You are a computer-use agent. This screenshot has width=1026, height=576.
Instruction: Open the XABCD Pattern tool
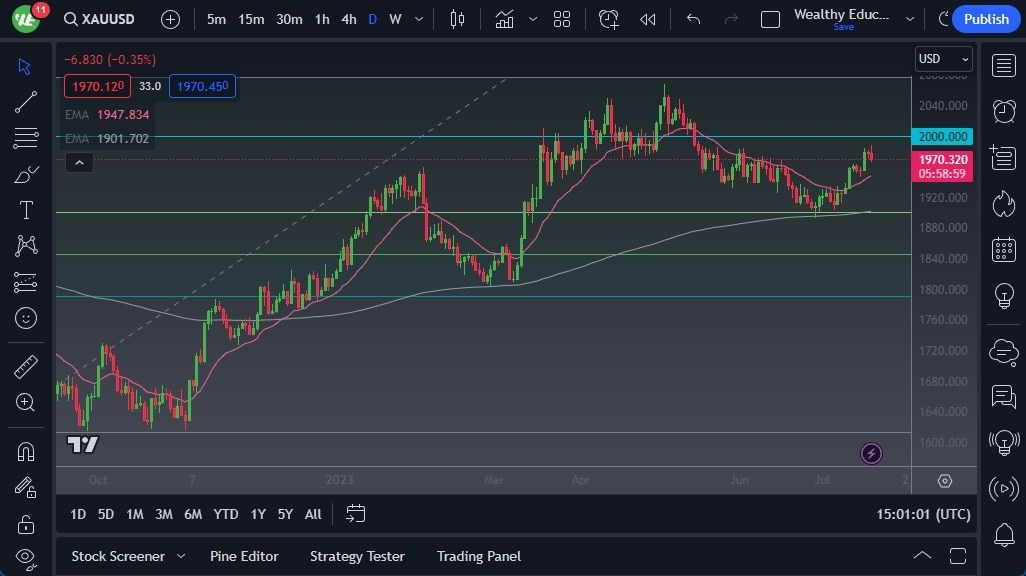[25, 246]
